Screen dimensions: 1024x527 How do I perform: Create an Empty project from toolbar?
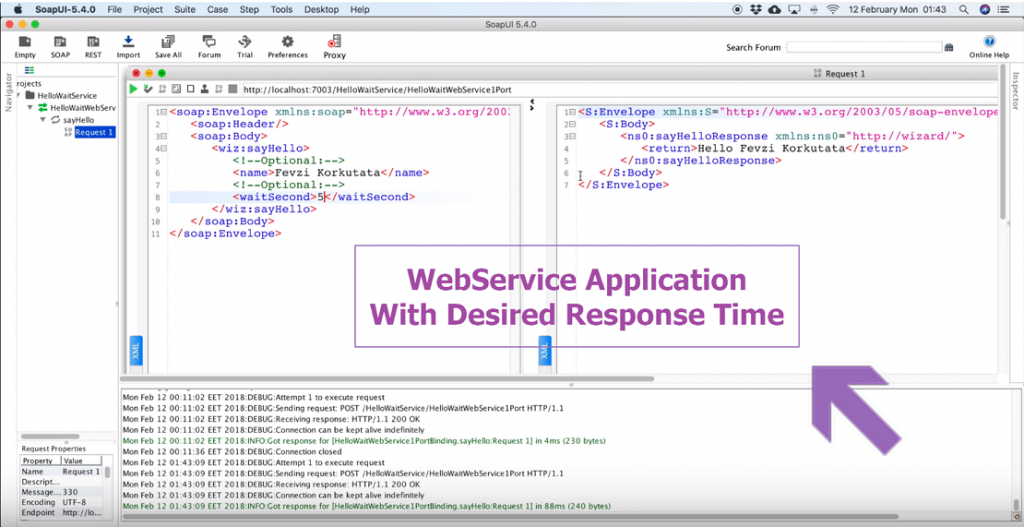(25, 47)
